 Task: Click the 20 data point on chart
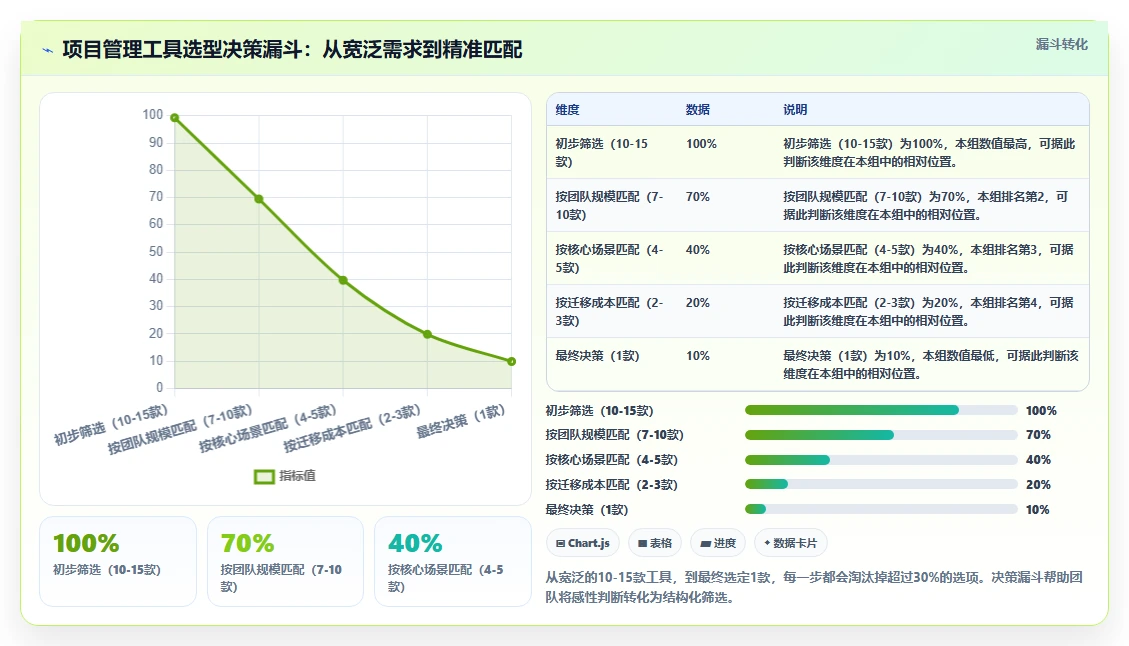pos(427,334)
